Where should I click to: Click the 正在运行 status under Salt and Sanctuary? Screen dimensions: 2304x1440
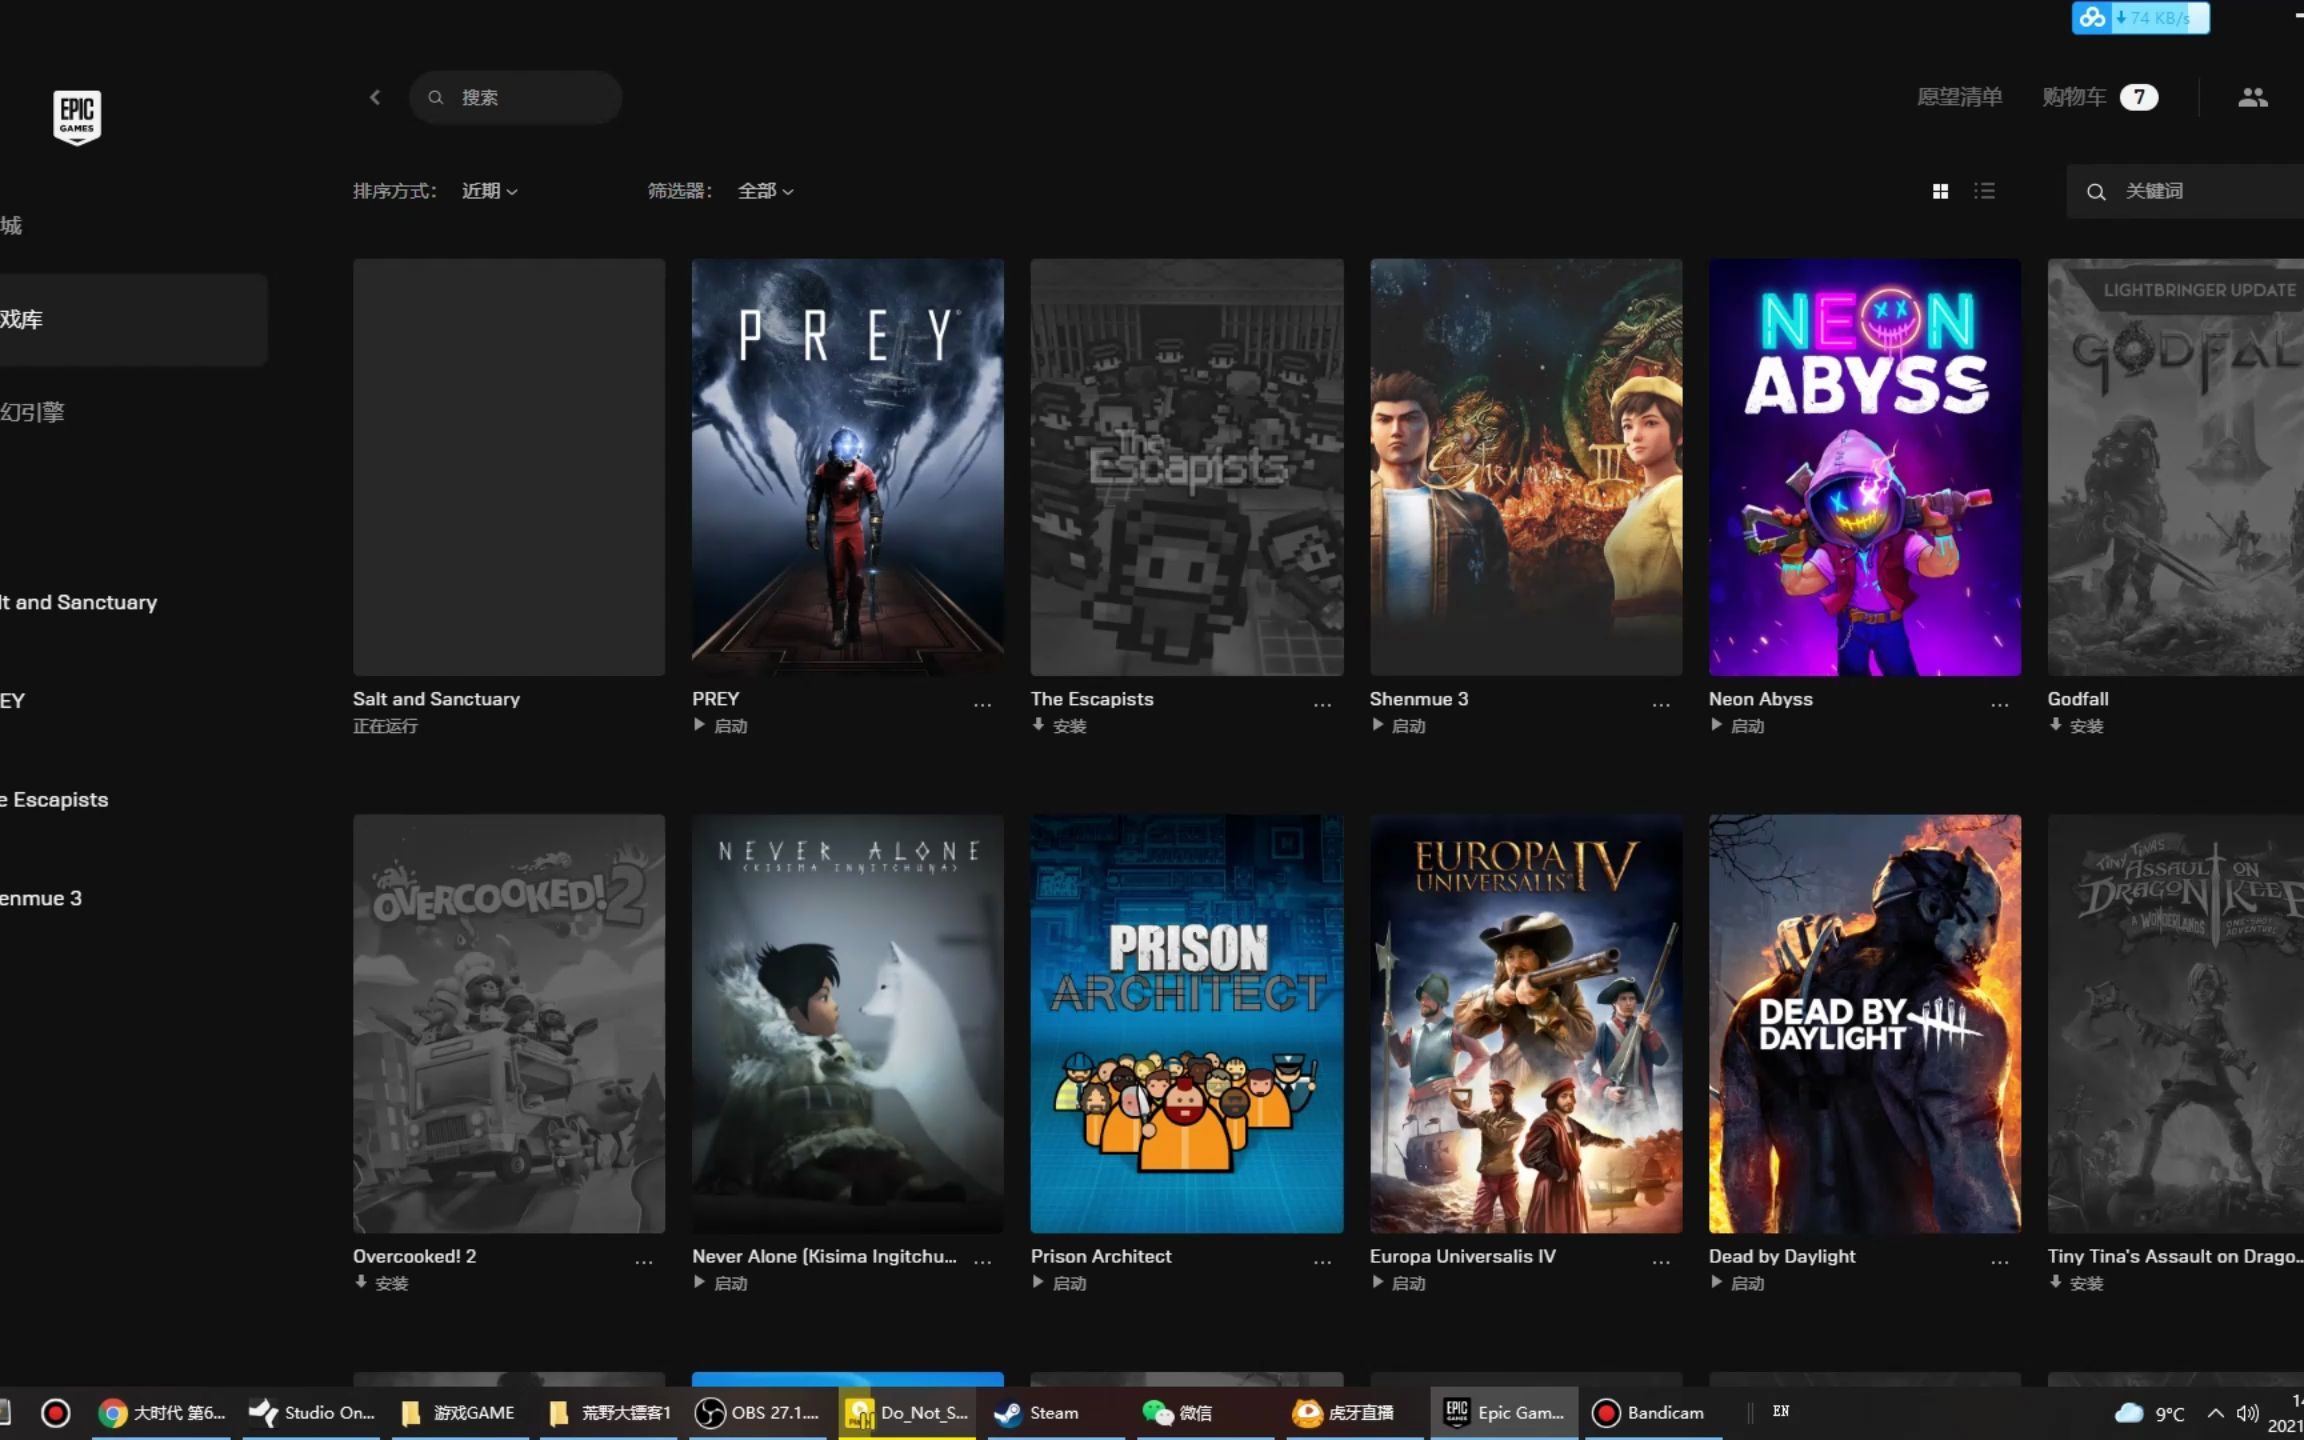385,726
